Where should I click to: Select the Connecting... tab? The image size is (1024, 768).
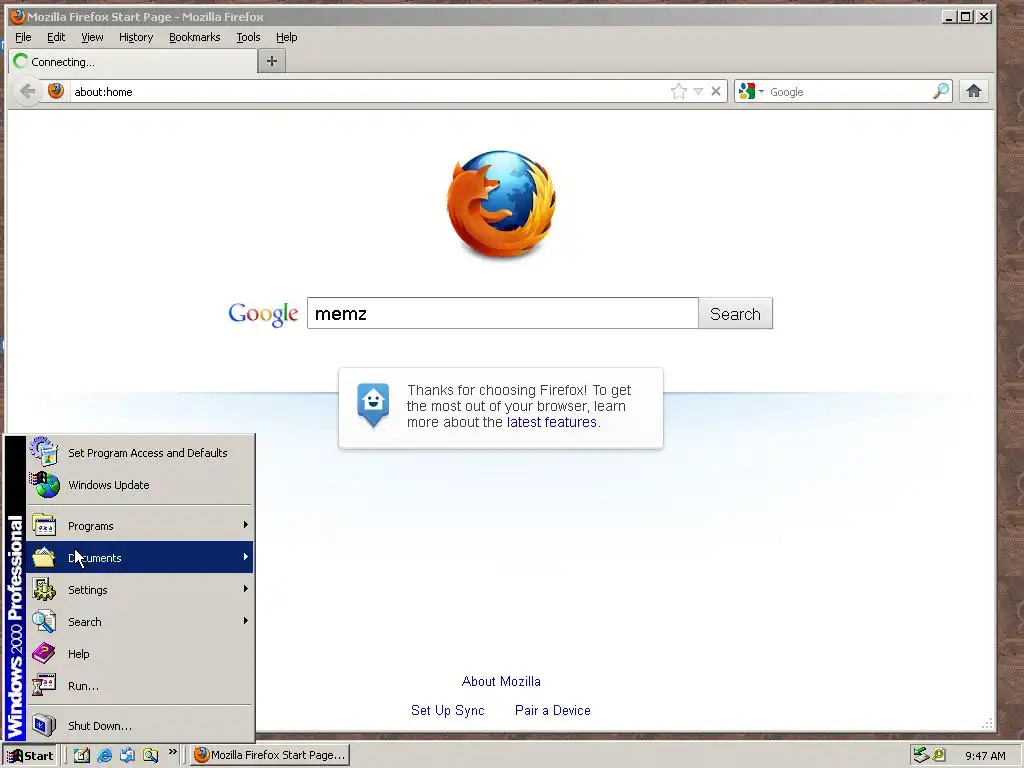tap(133, 61)
